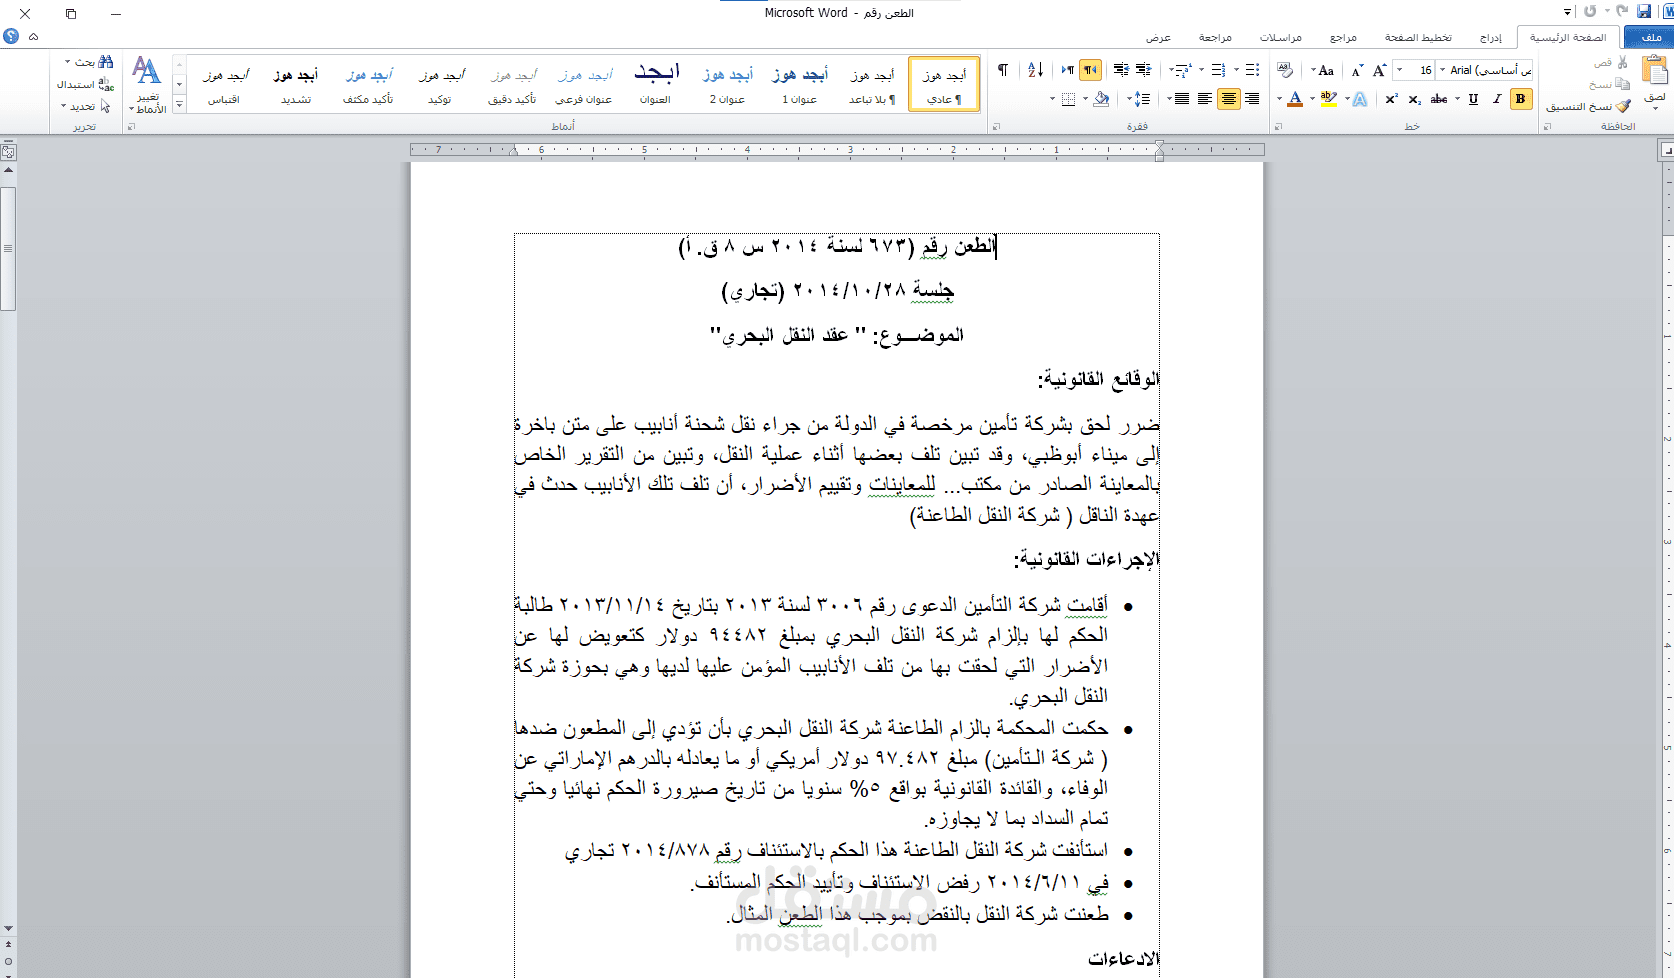
Task: Switch to Page Layout (تخطيط الصفحة) tab
Action: click(1418, 37)
